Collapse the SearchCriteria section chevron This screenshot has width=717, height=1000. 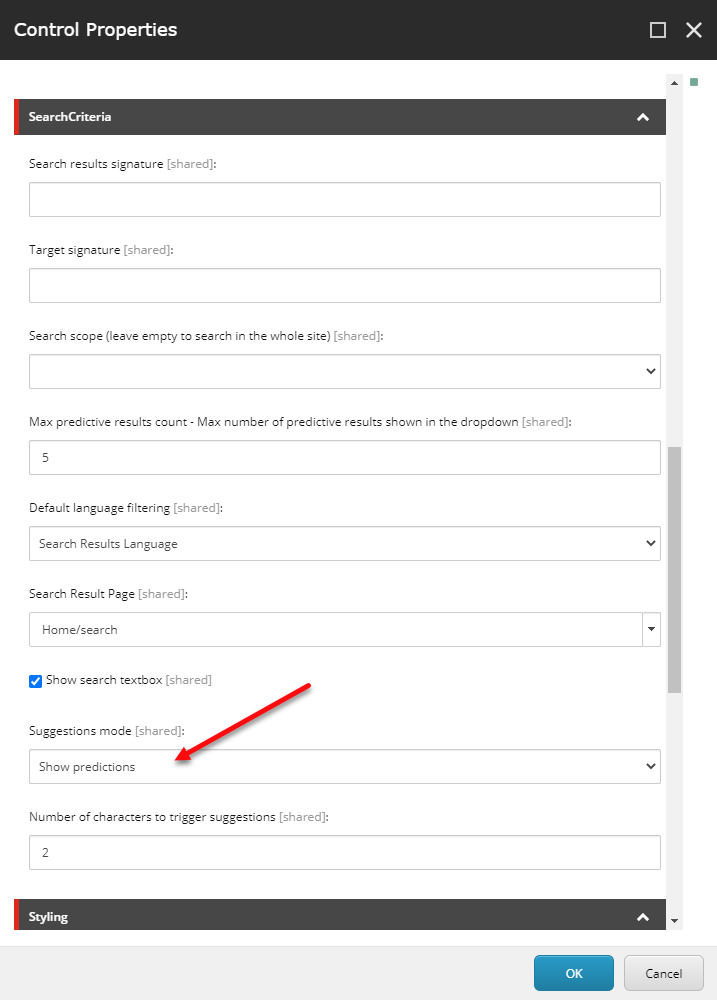pos(643,117)
